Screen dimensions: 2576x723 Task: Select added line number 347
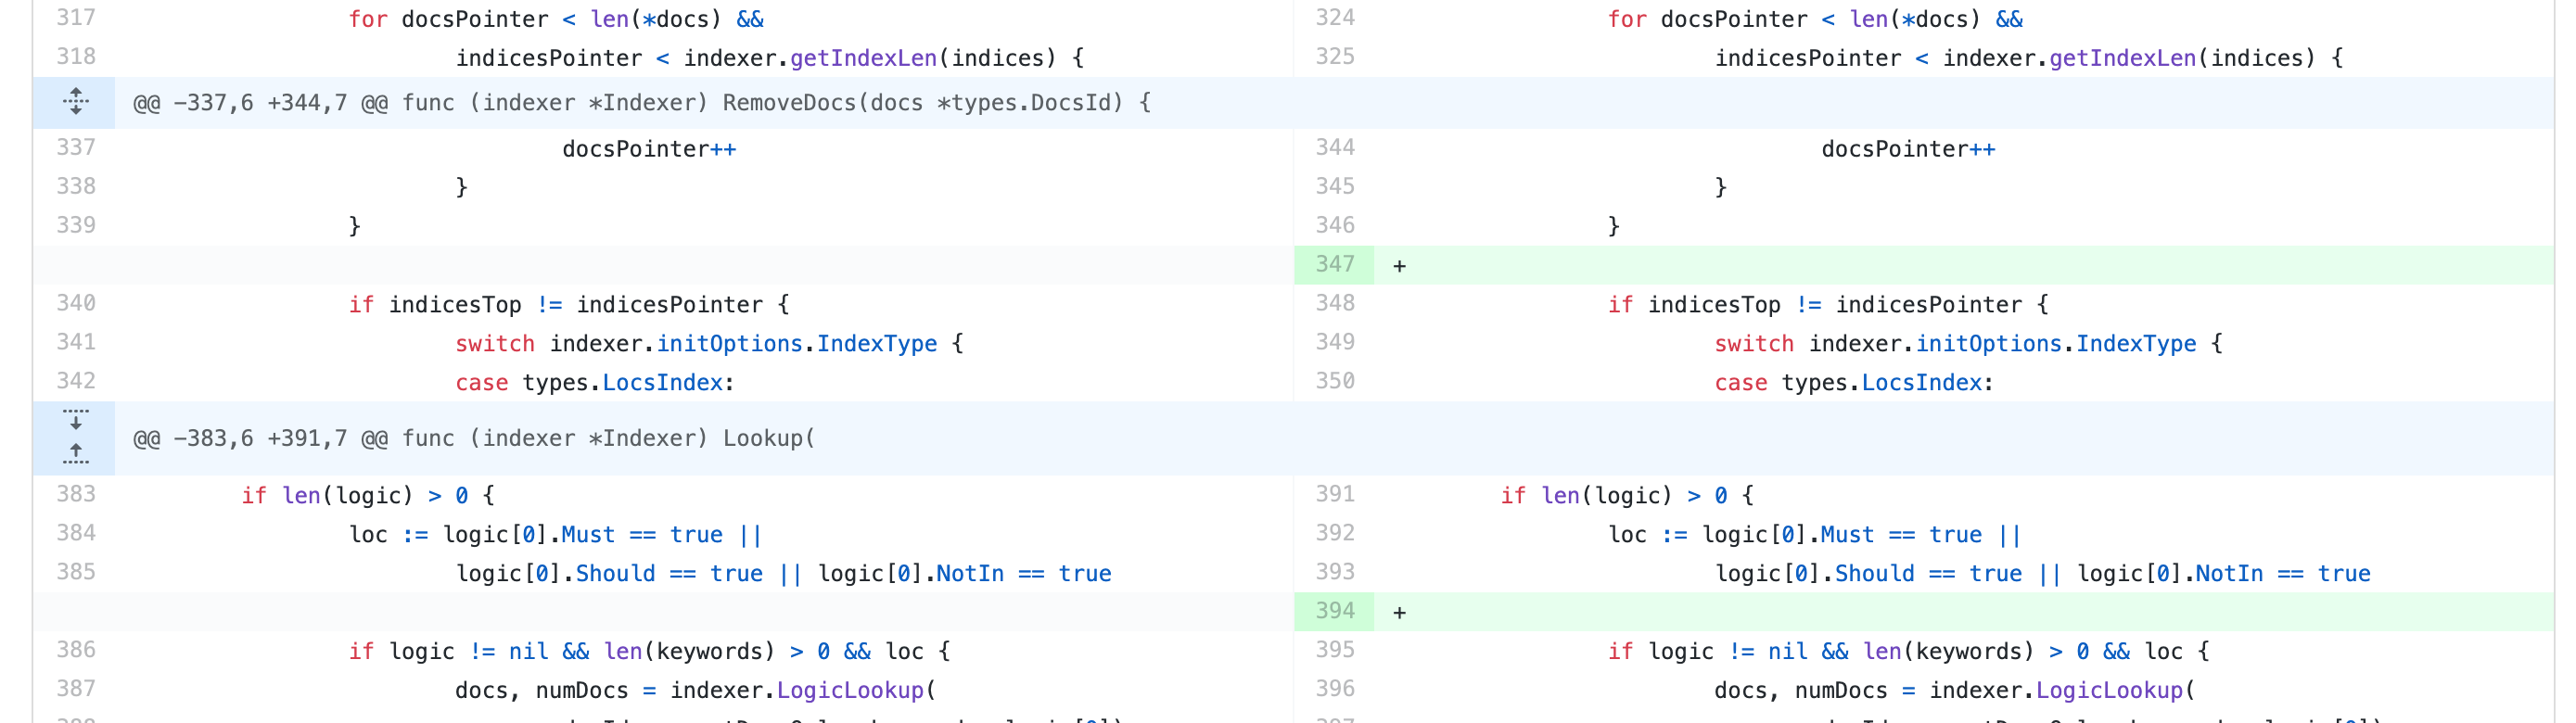click(x=1334, y=265)
